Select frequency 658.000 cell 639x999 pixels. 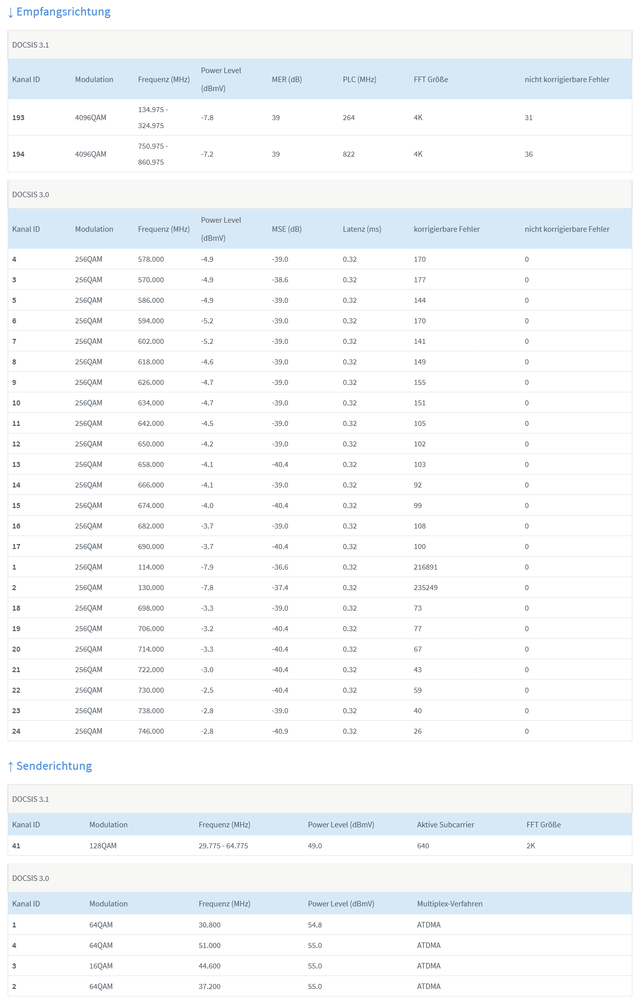click(x=151, y=464)
